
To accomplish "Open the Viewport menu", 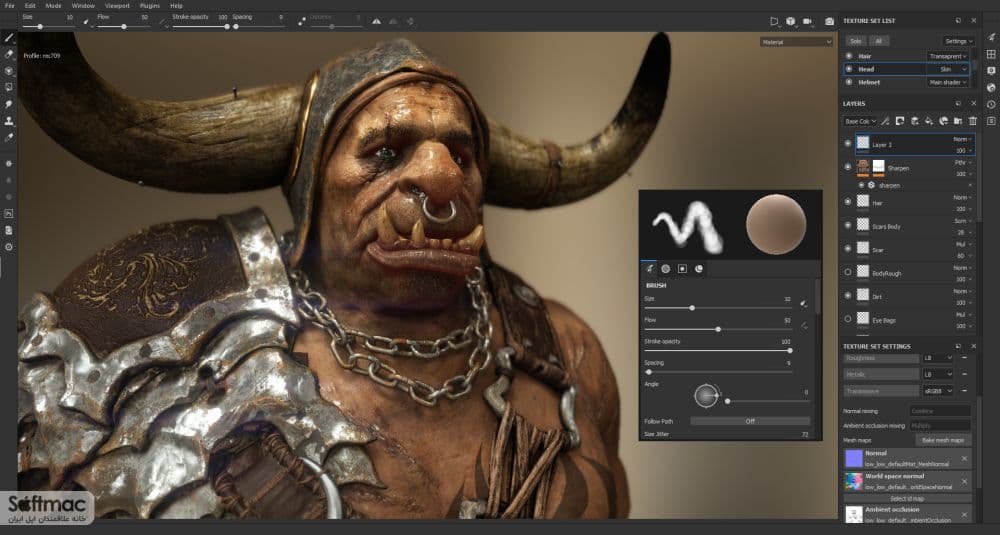I will tap(117, 6).
